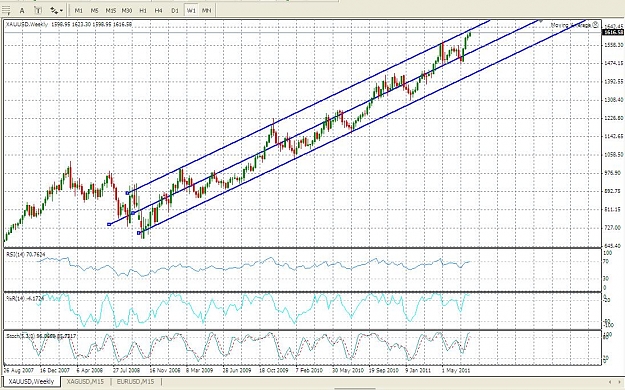This screenshot has height=390, width=625.
Task: Click the '16 Dec 2007' date label
Action: tap(55, 370)
